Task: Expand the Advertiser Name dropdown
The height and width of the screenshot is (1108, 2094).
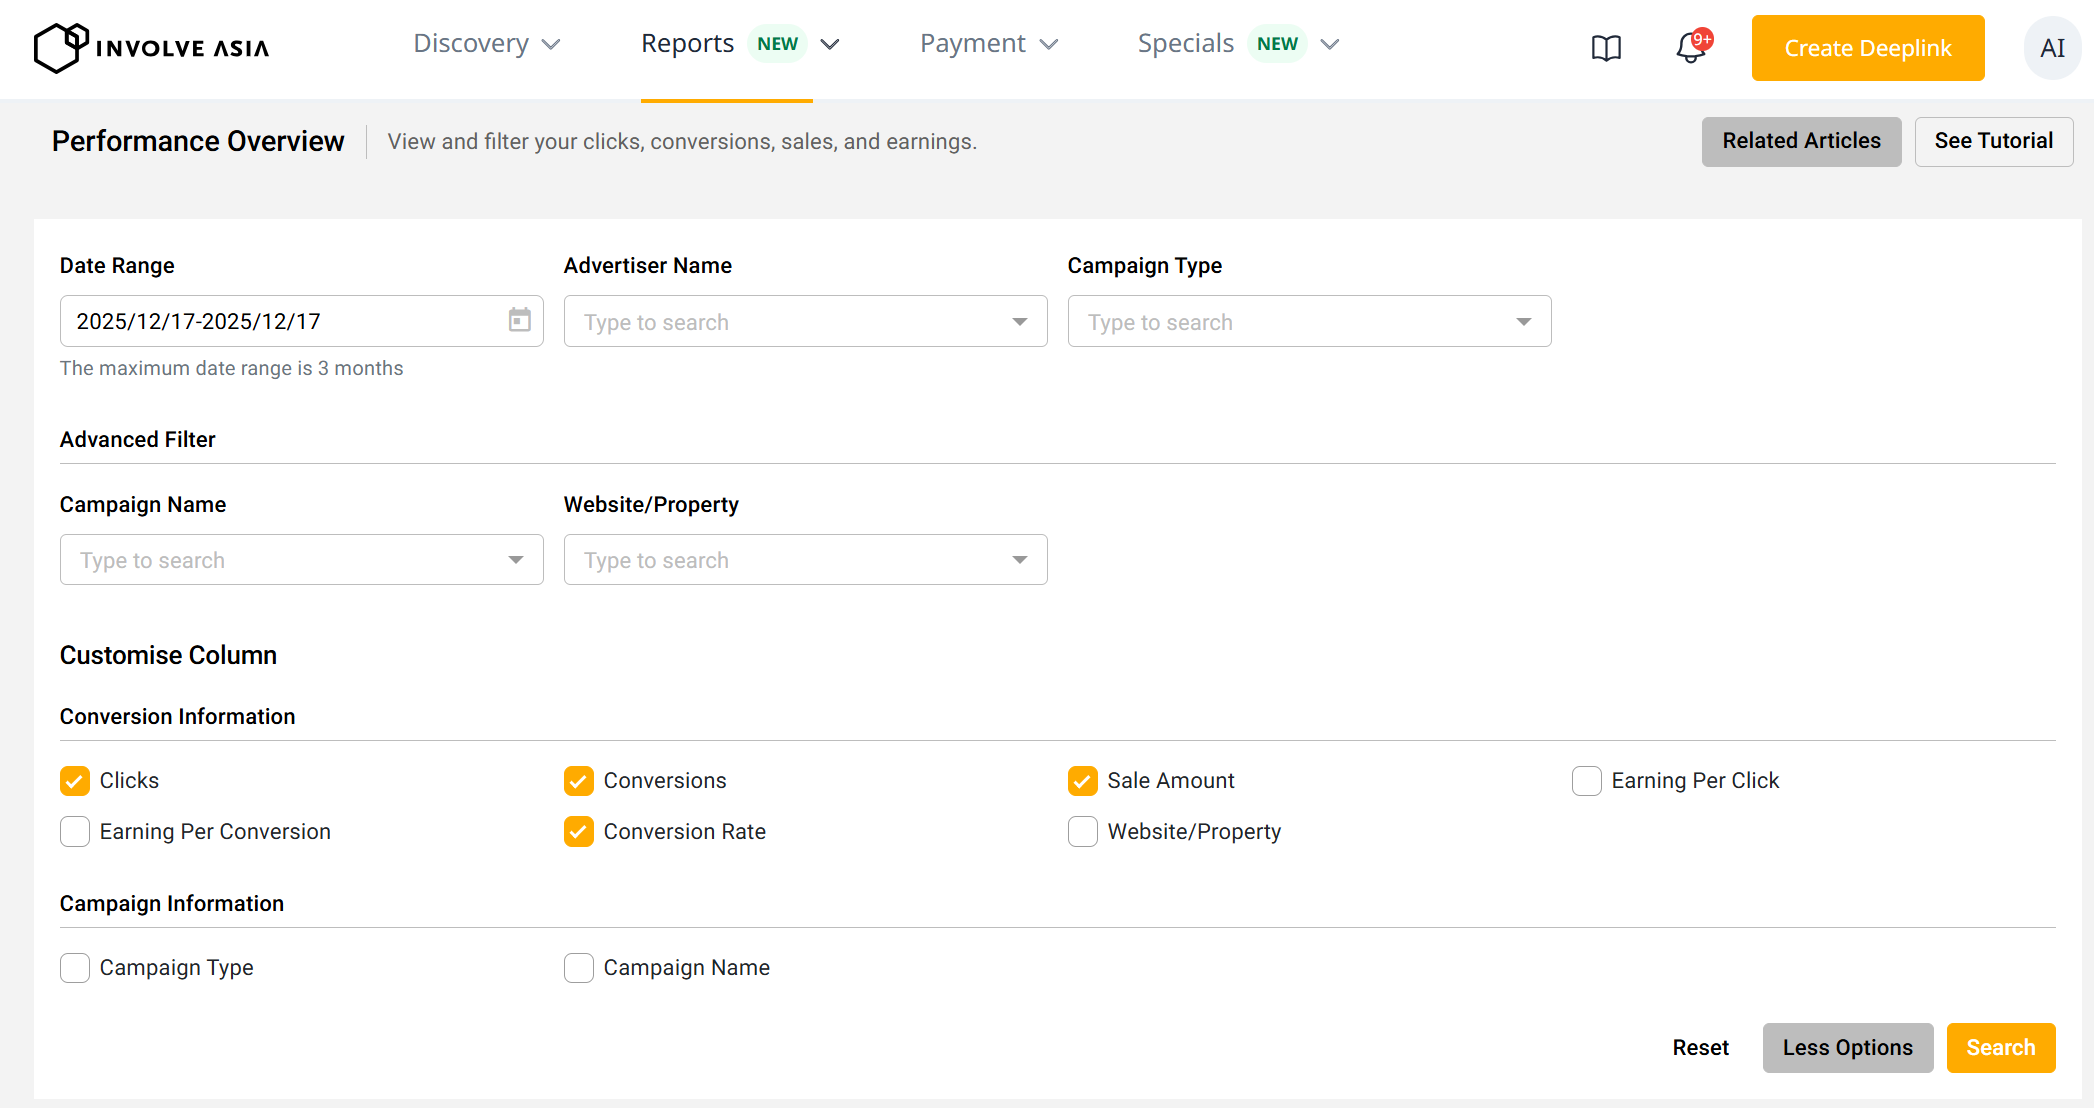Action: (1019, 322)
